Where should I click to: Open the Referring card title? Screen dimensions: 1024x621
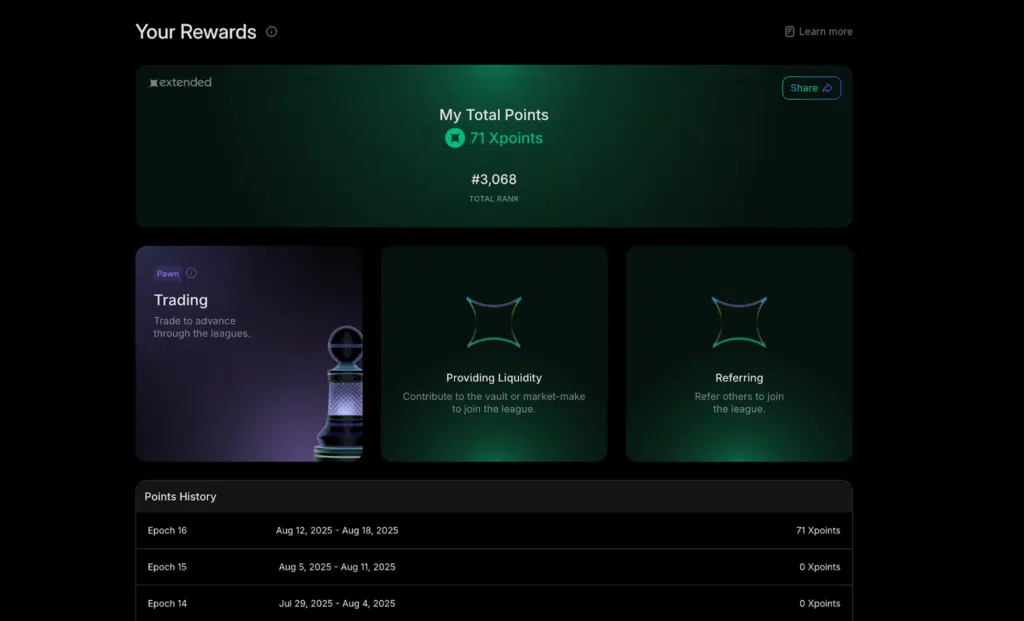[739, 378]
